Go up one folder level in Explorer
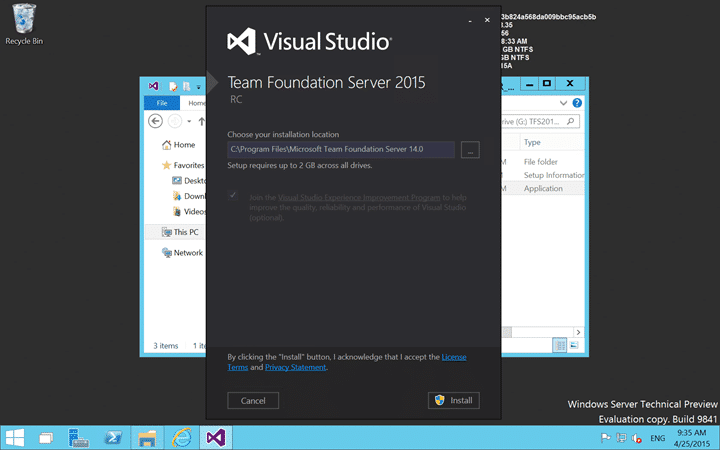This screenshot has width=720, height=450. pos(201,121)
